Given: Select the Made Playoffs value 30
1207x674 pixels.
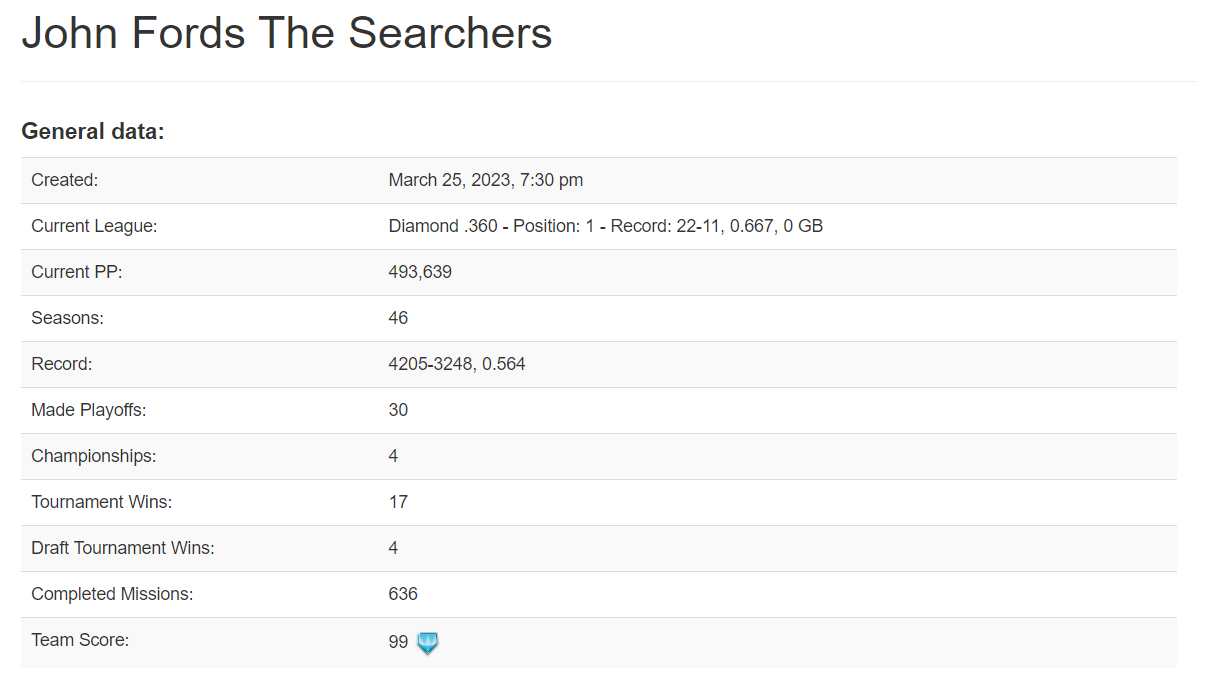Looking at the screenshot, I should click(398, 410).
